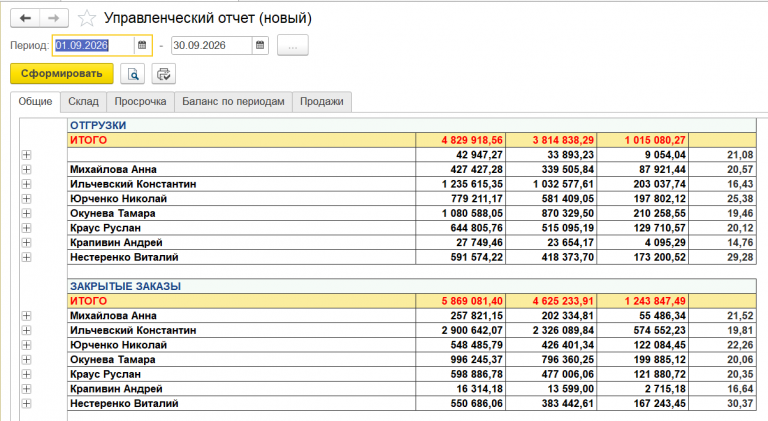
Task: Select the period end date field 30.09.2026
Action: [x=211, y=46]
